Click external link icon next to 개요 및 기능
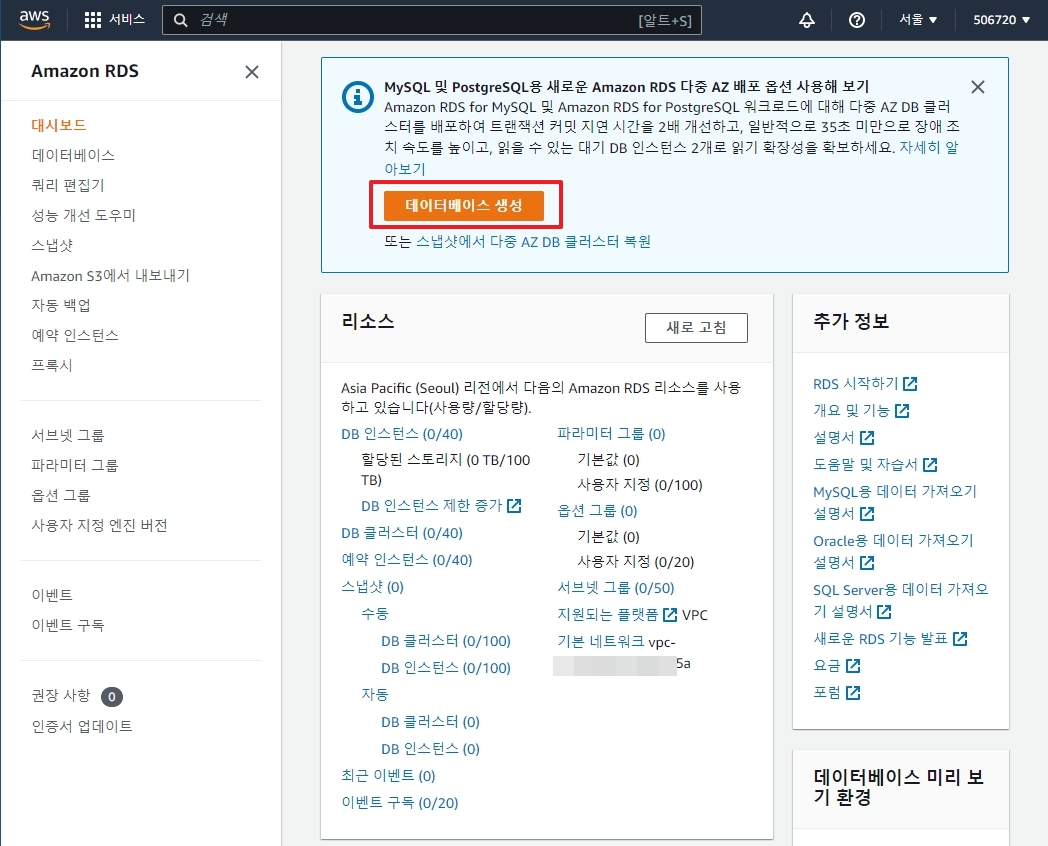Screen dimensions: 1048x846 coord(902,410)
